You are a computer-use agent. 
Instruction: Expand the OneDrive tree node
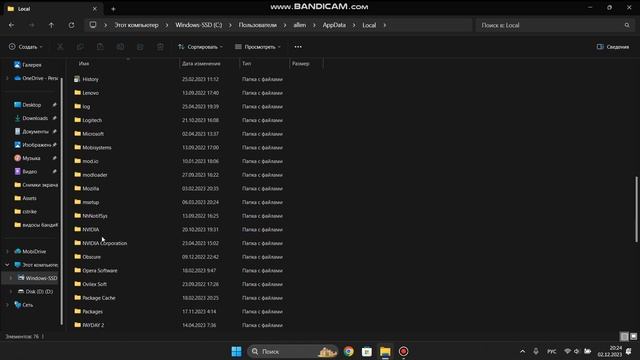(x=7, y=78)
